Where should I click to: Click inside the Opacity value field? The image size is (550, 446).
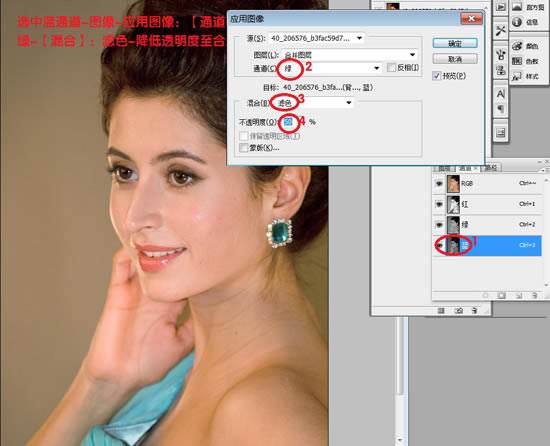pos(288,122)
